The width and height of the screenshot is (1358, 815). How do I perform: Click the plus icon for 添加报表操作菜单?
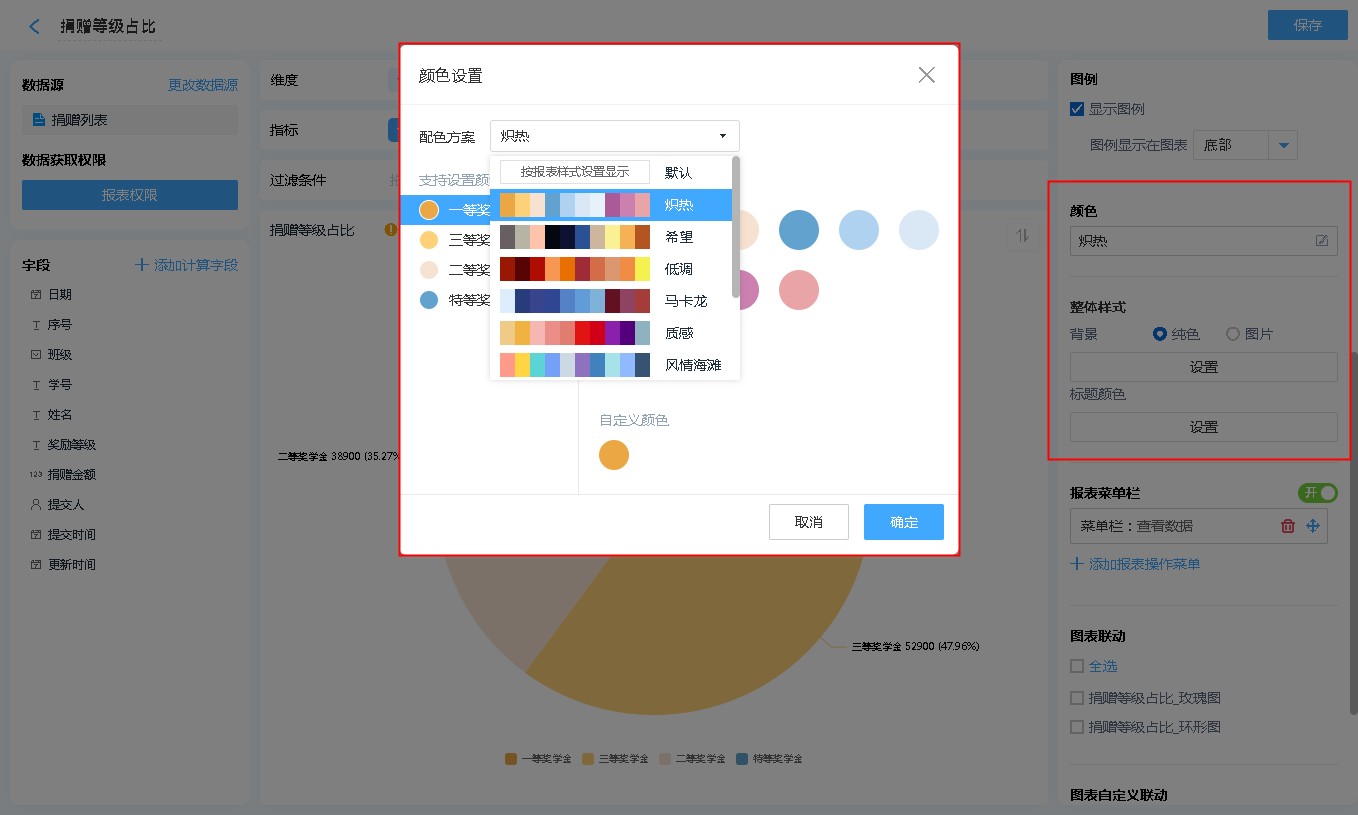(x=1077, y=564)
